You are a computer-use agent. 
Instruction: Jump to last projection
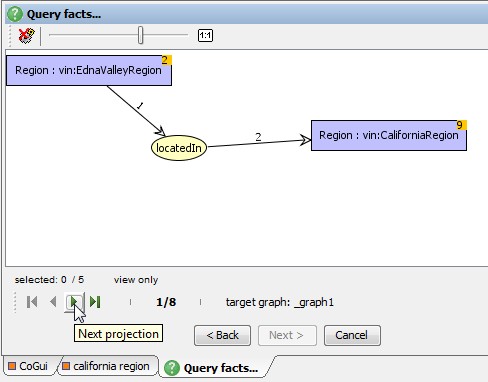95,302
